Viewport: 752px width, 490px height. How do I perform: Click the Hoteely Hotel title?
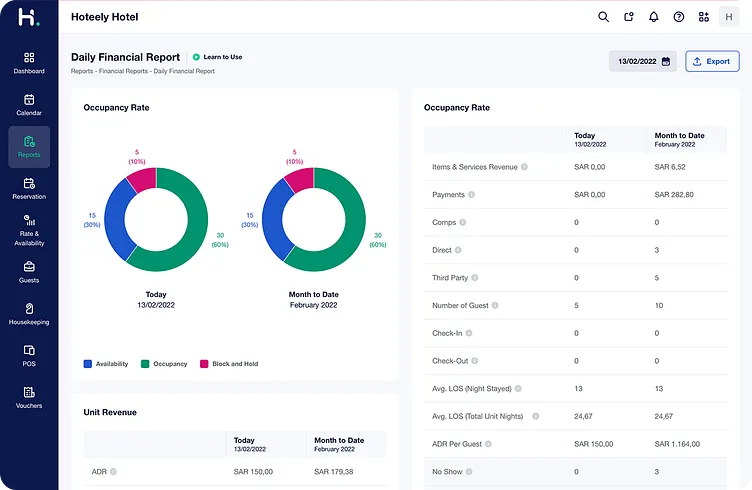105,17
